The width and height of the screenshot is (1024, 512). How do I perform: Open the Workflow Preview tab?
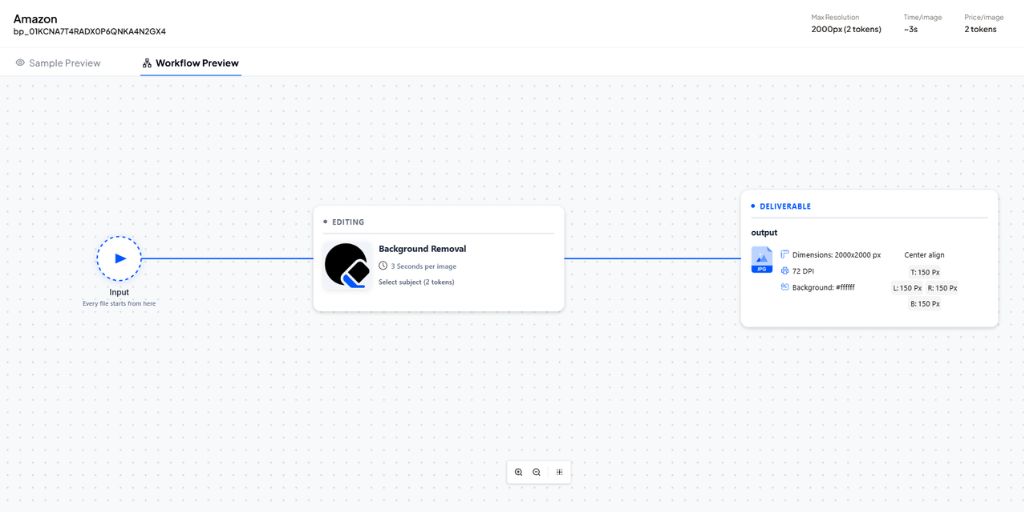coord(191,63)
